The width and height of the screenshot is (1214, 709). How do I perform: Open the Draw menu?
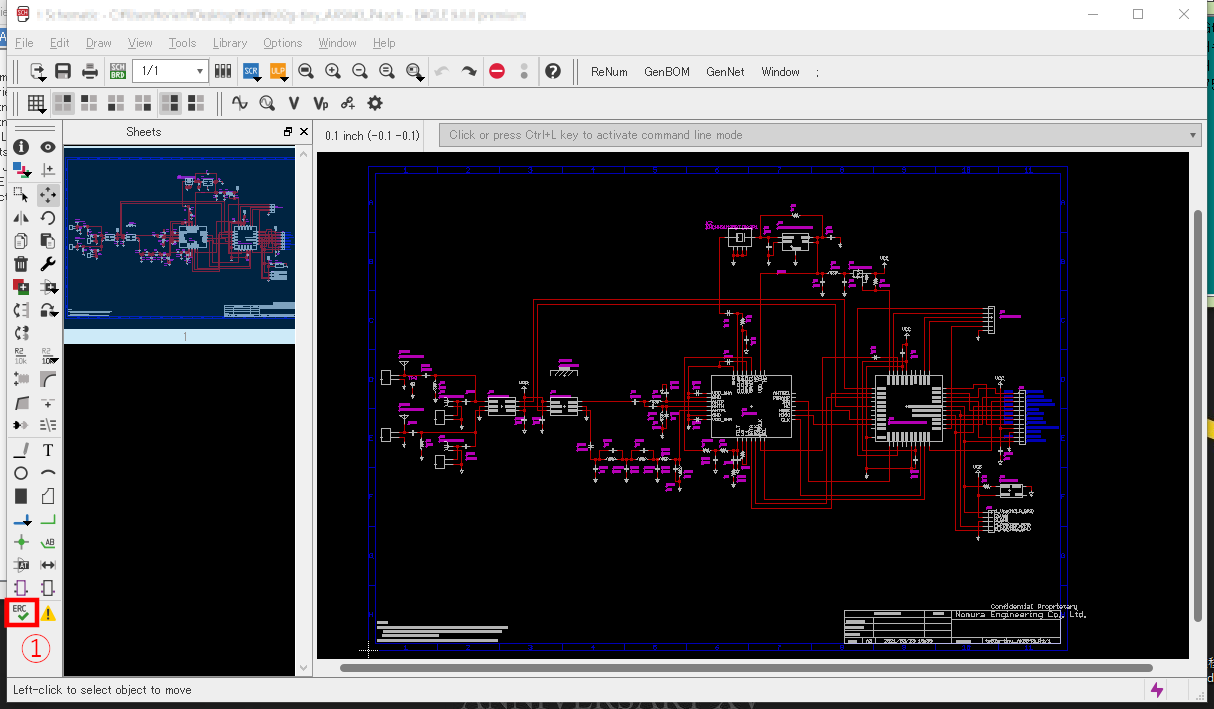(x=99, y=43)
